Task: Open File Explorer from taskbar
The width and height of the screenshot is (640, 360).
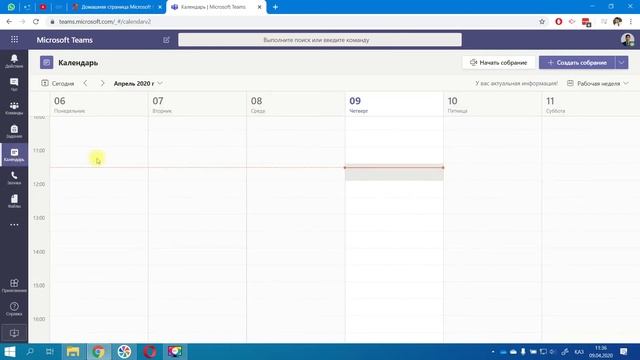Action: click(73, 351)
